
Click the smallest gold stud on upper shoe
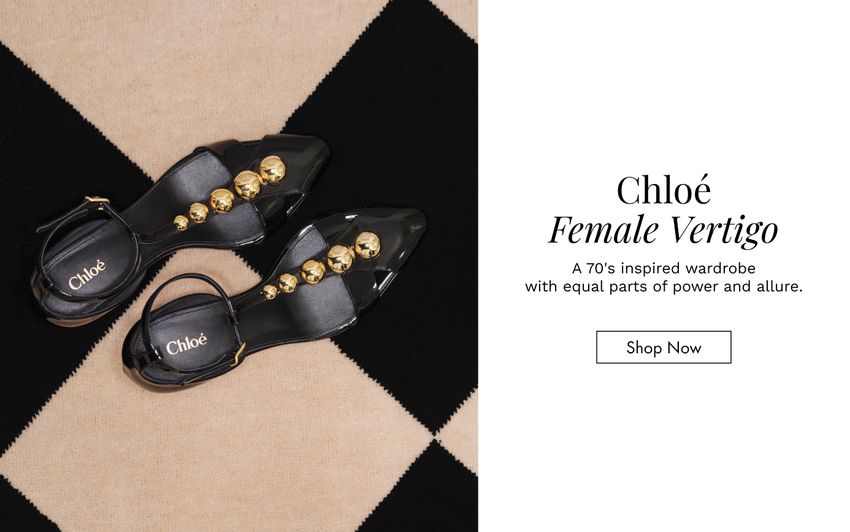181,222
